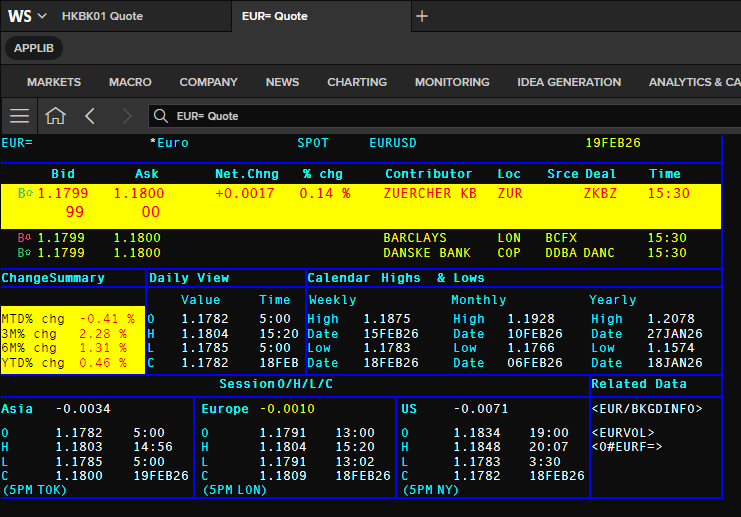Open the hamburger menu icon
This screenshot has width=741, height=517.
[x=19, y=116]
